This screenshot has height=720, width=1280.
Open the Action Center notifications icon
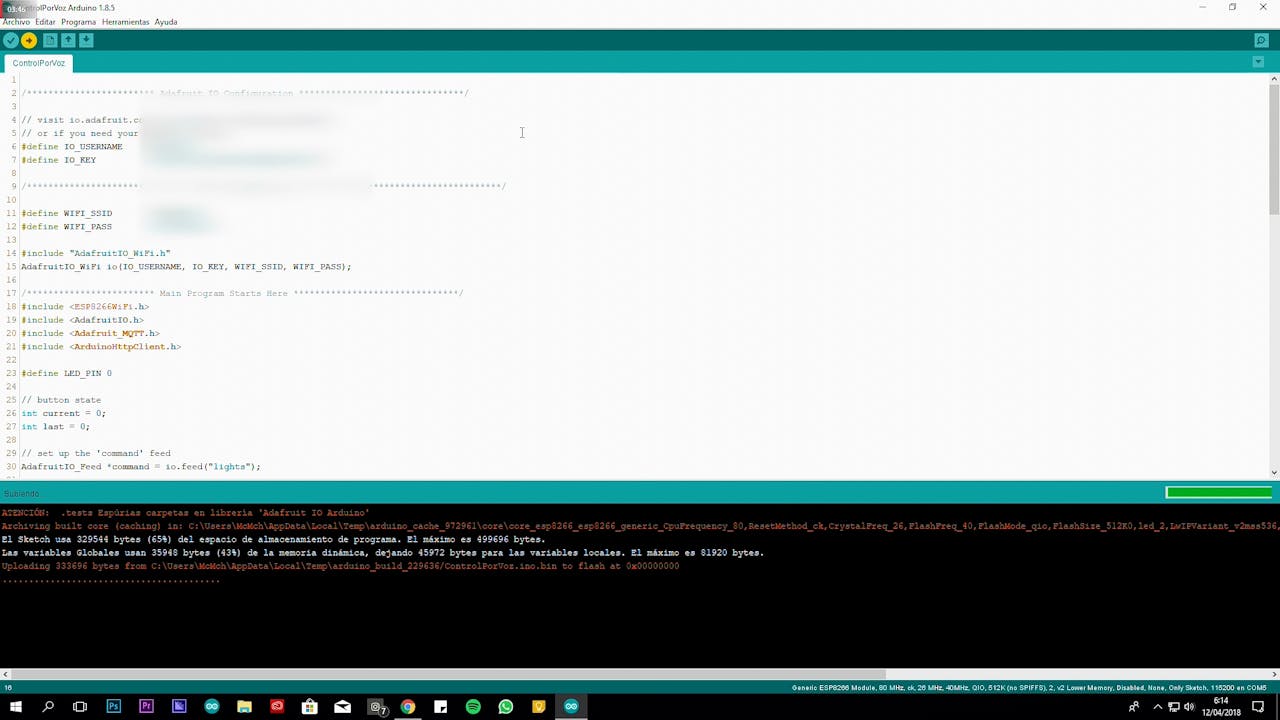(x=1259, y=707)
